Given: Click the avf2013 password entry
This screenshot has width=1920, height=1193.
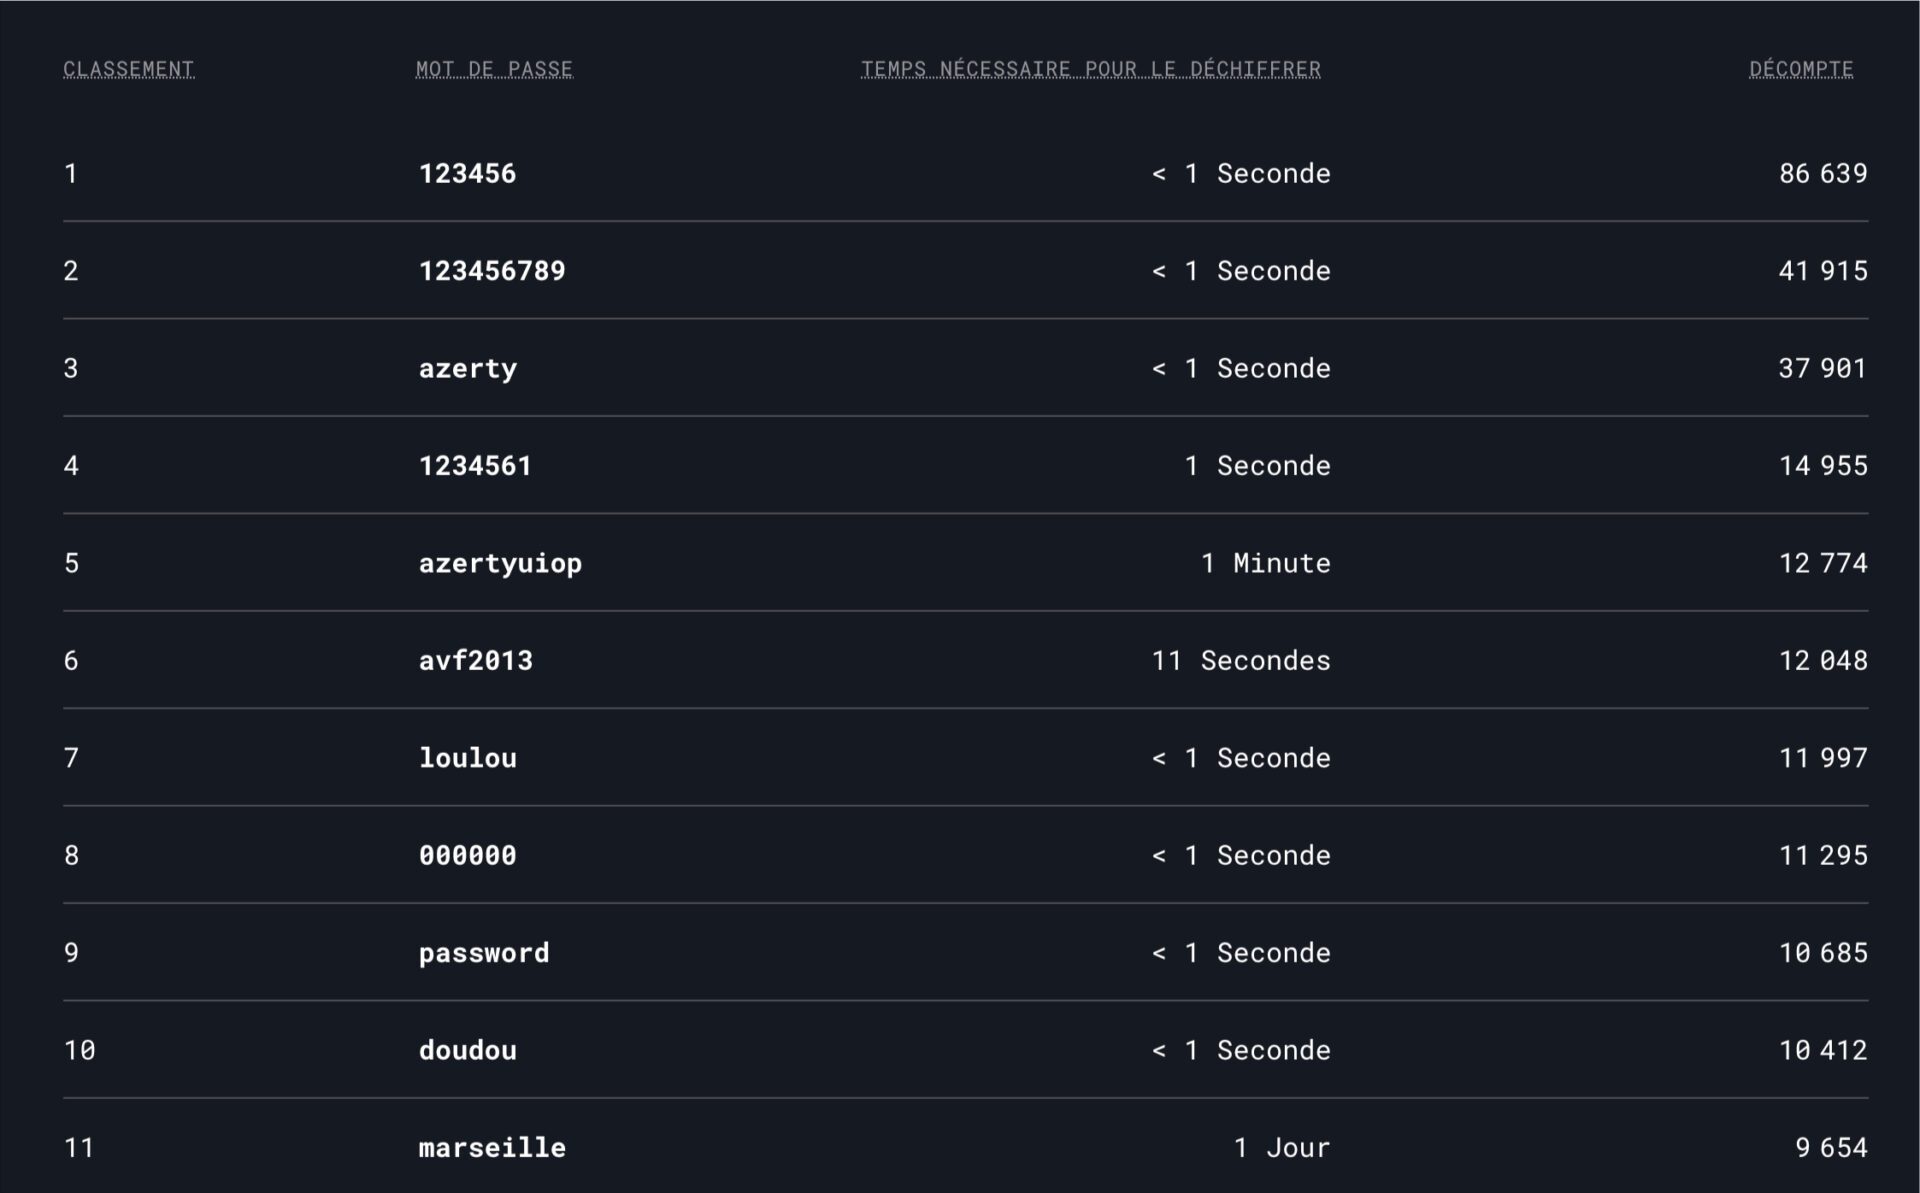Looking at the screenshot, I should (x=476, y=661).
